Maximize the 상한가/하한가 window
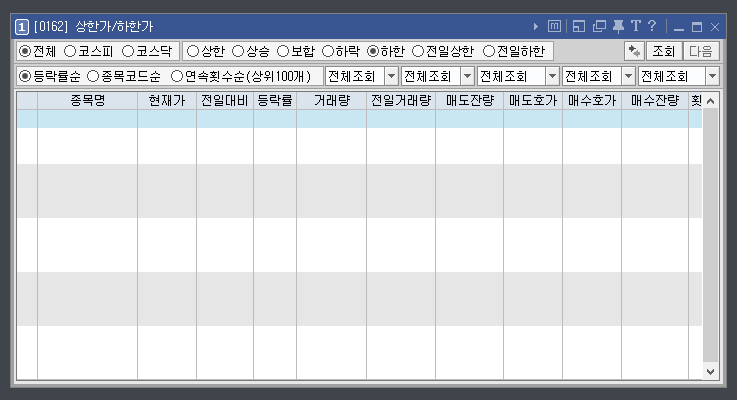Viewport: 737px width, 400px height. click(x=697, y=27)
